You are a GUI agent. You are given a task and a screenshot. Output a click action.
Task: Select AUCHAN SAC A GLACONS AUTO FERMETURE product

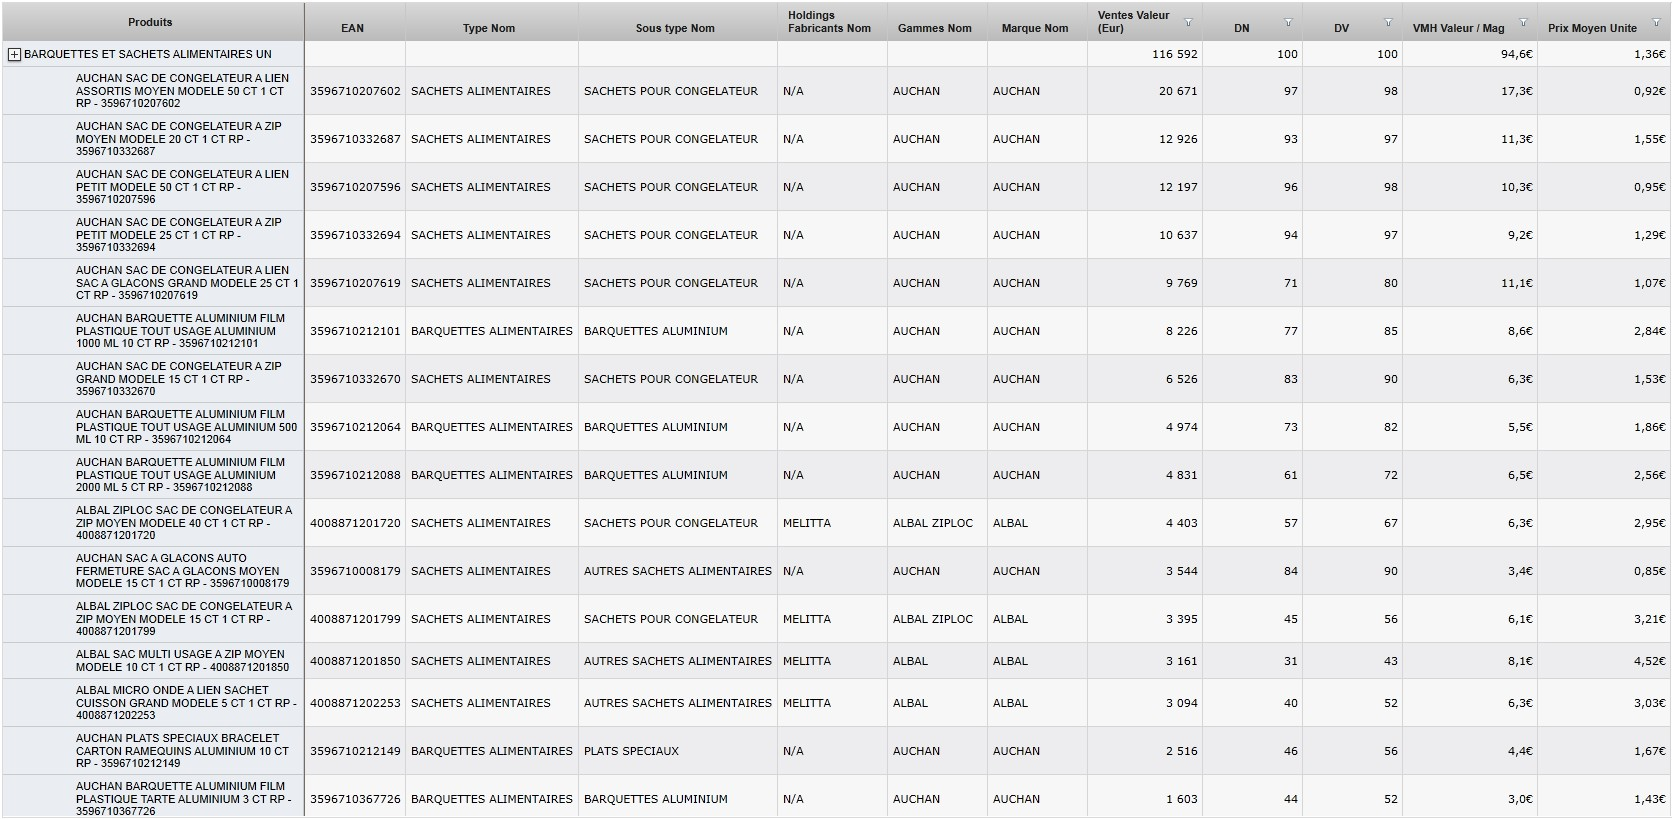(183, 571)
